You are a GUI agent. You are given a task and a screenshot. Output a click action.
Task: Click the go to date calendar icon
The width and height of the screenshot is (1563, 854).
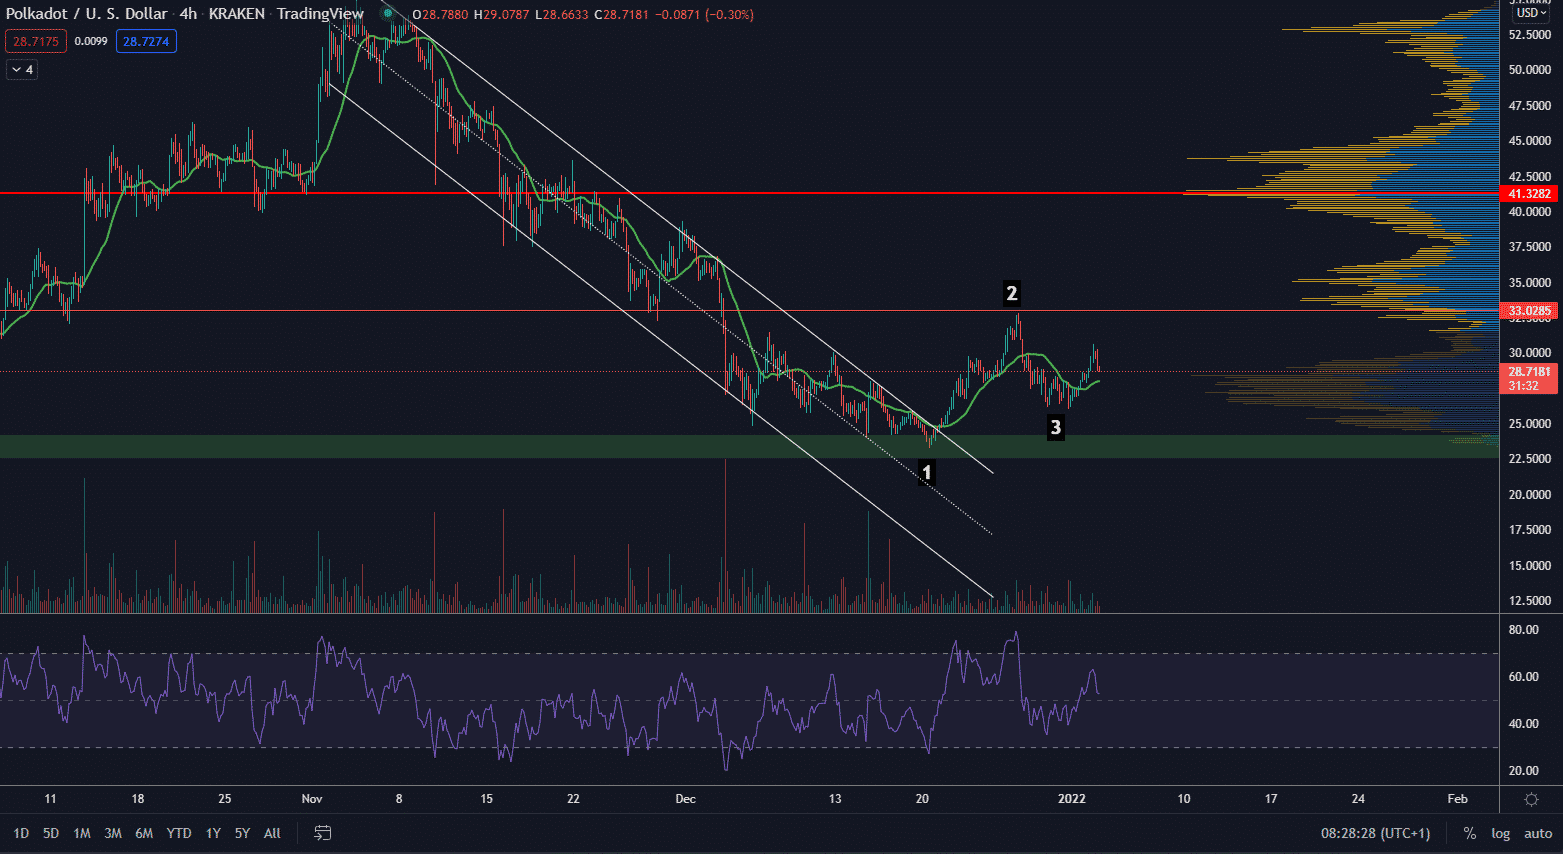[322, 833]
